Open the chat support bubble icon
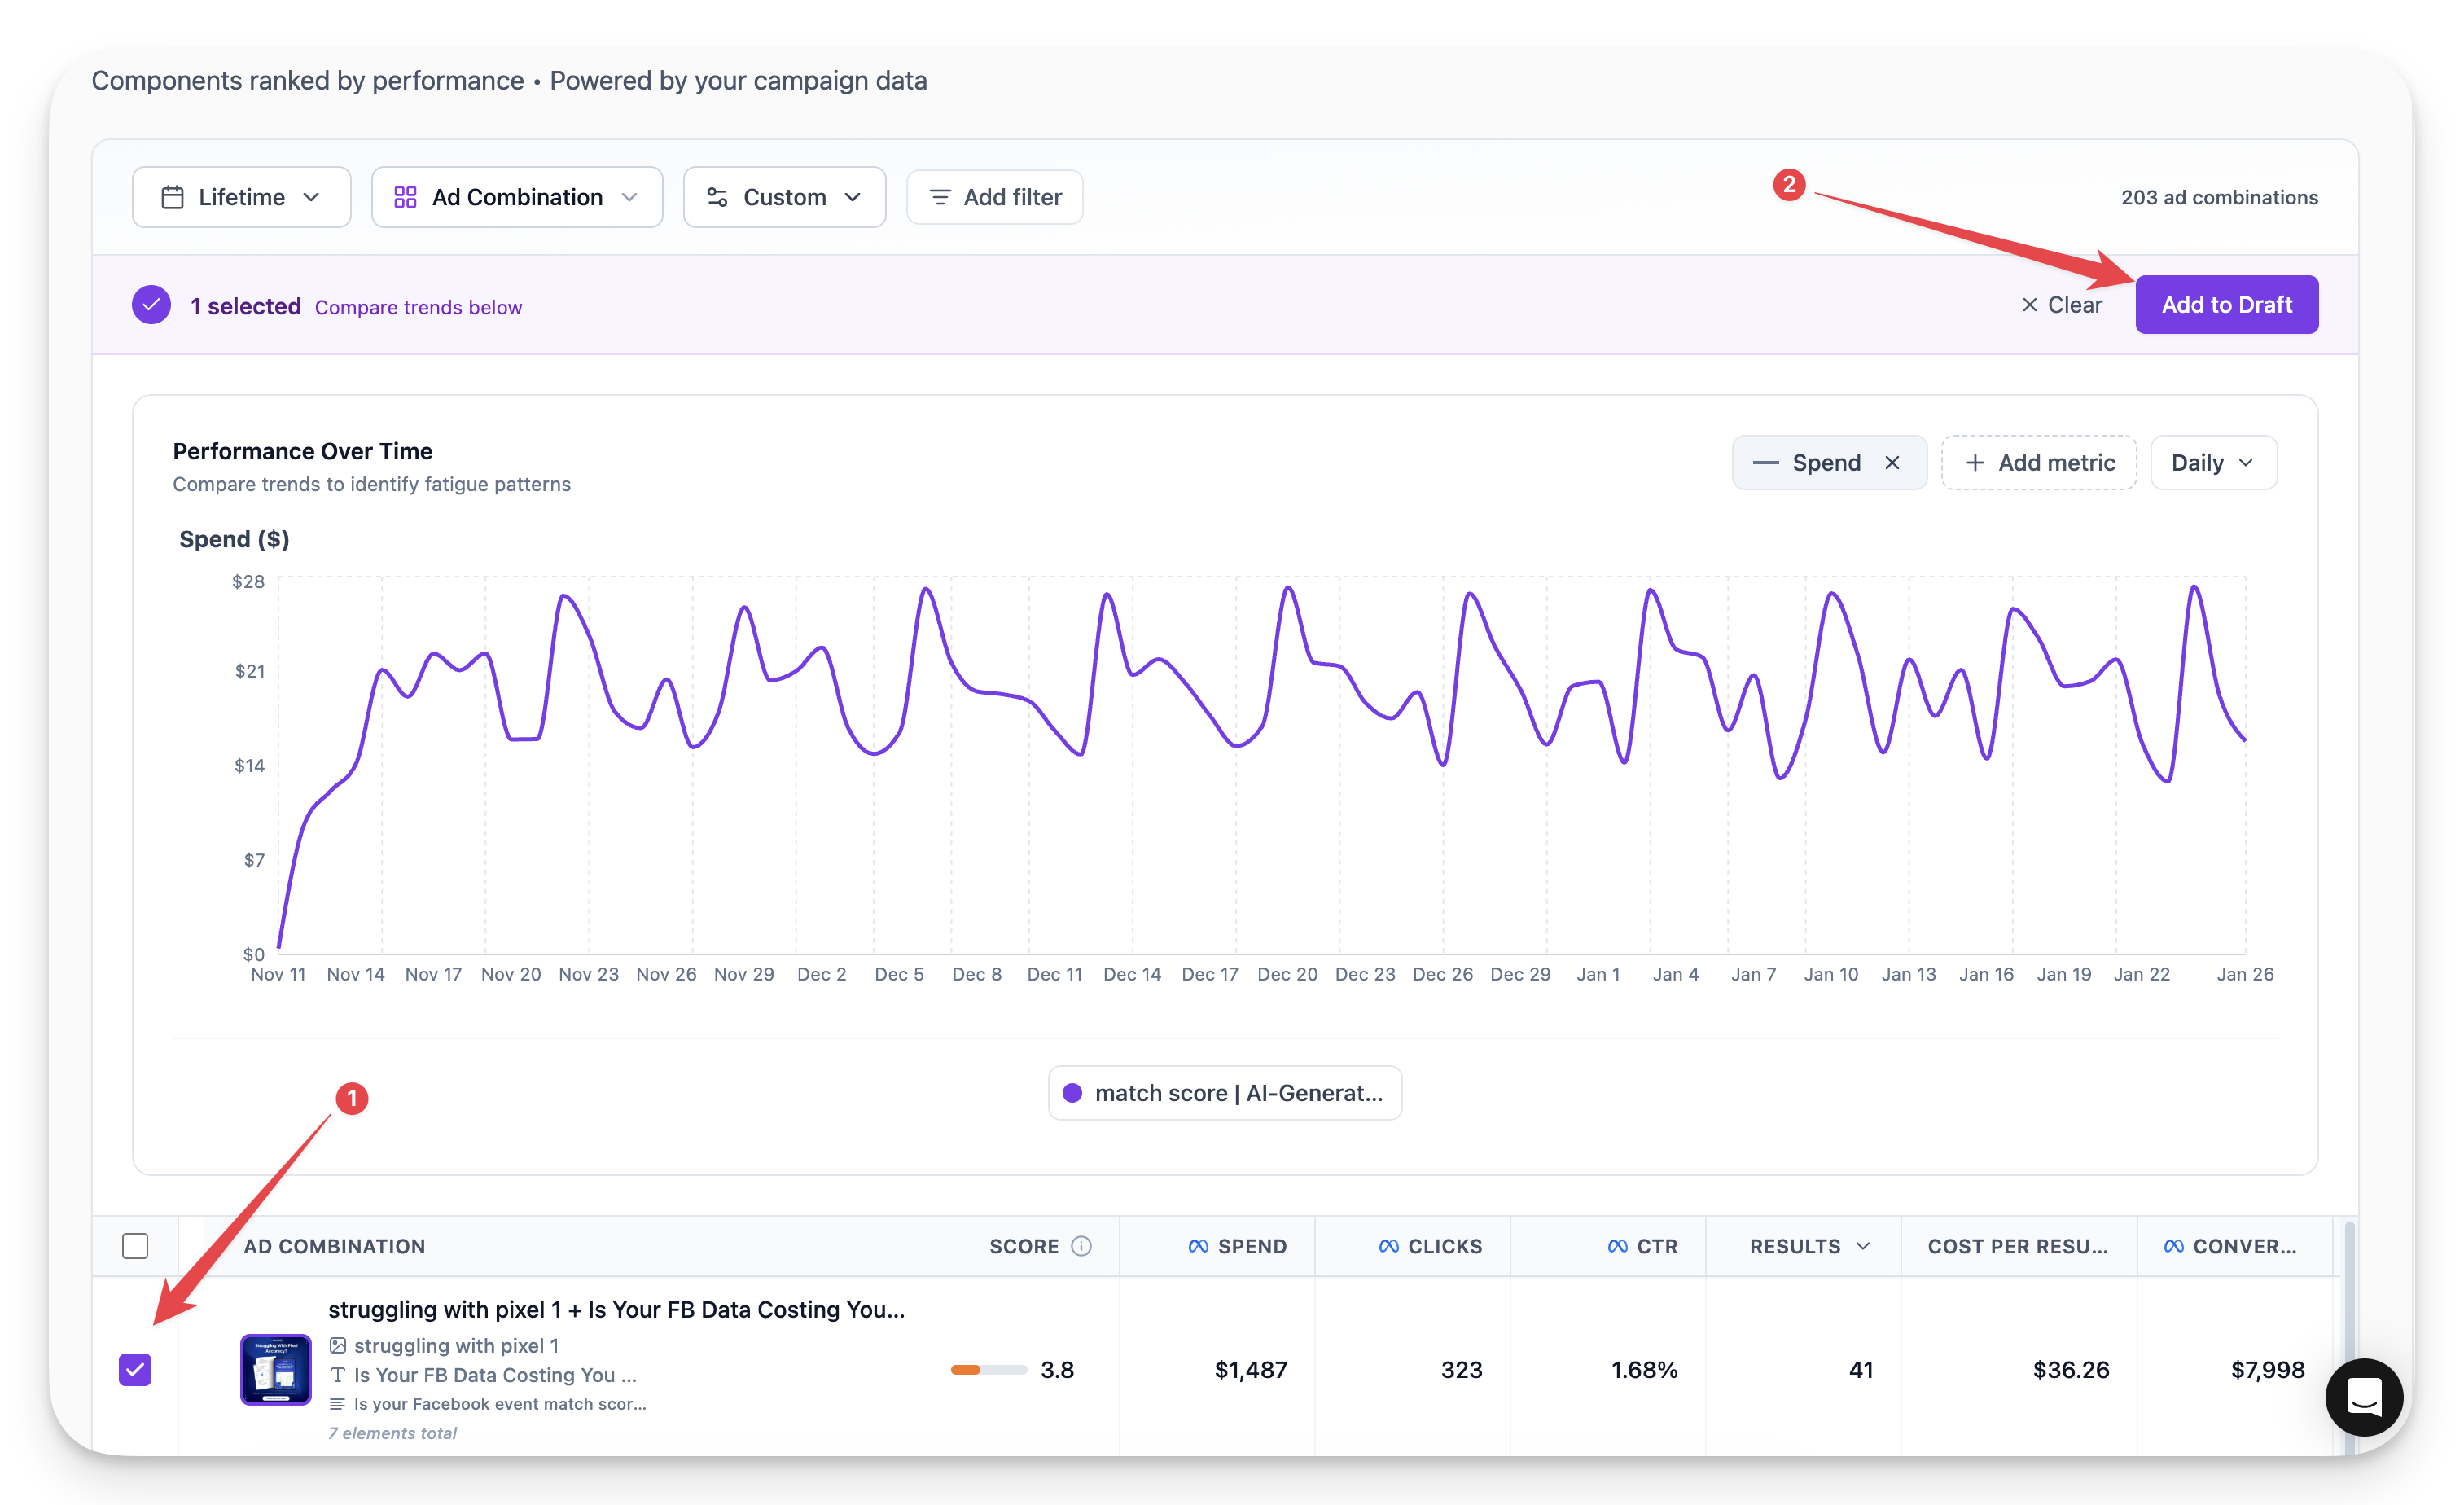This screenshot has height=1505, width=2464. (x=2363, y=1397)
